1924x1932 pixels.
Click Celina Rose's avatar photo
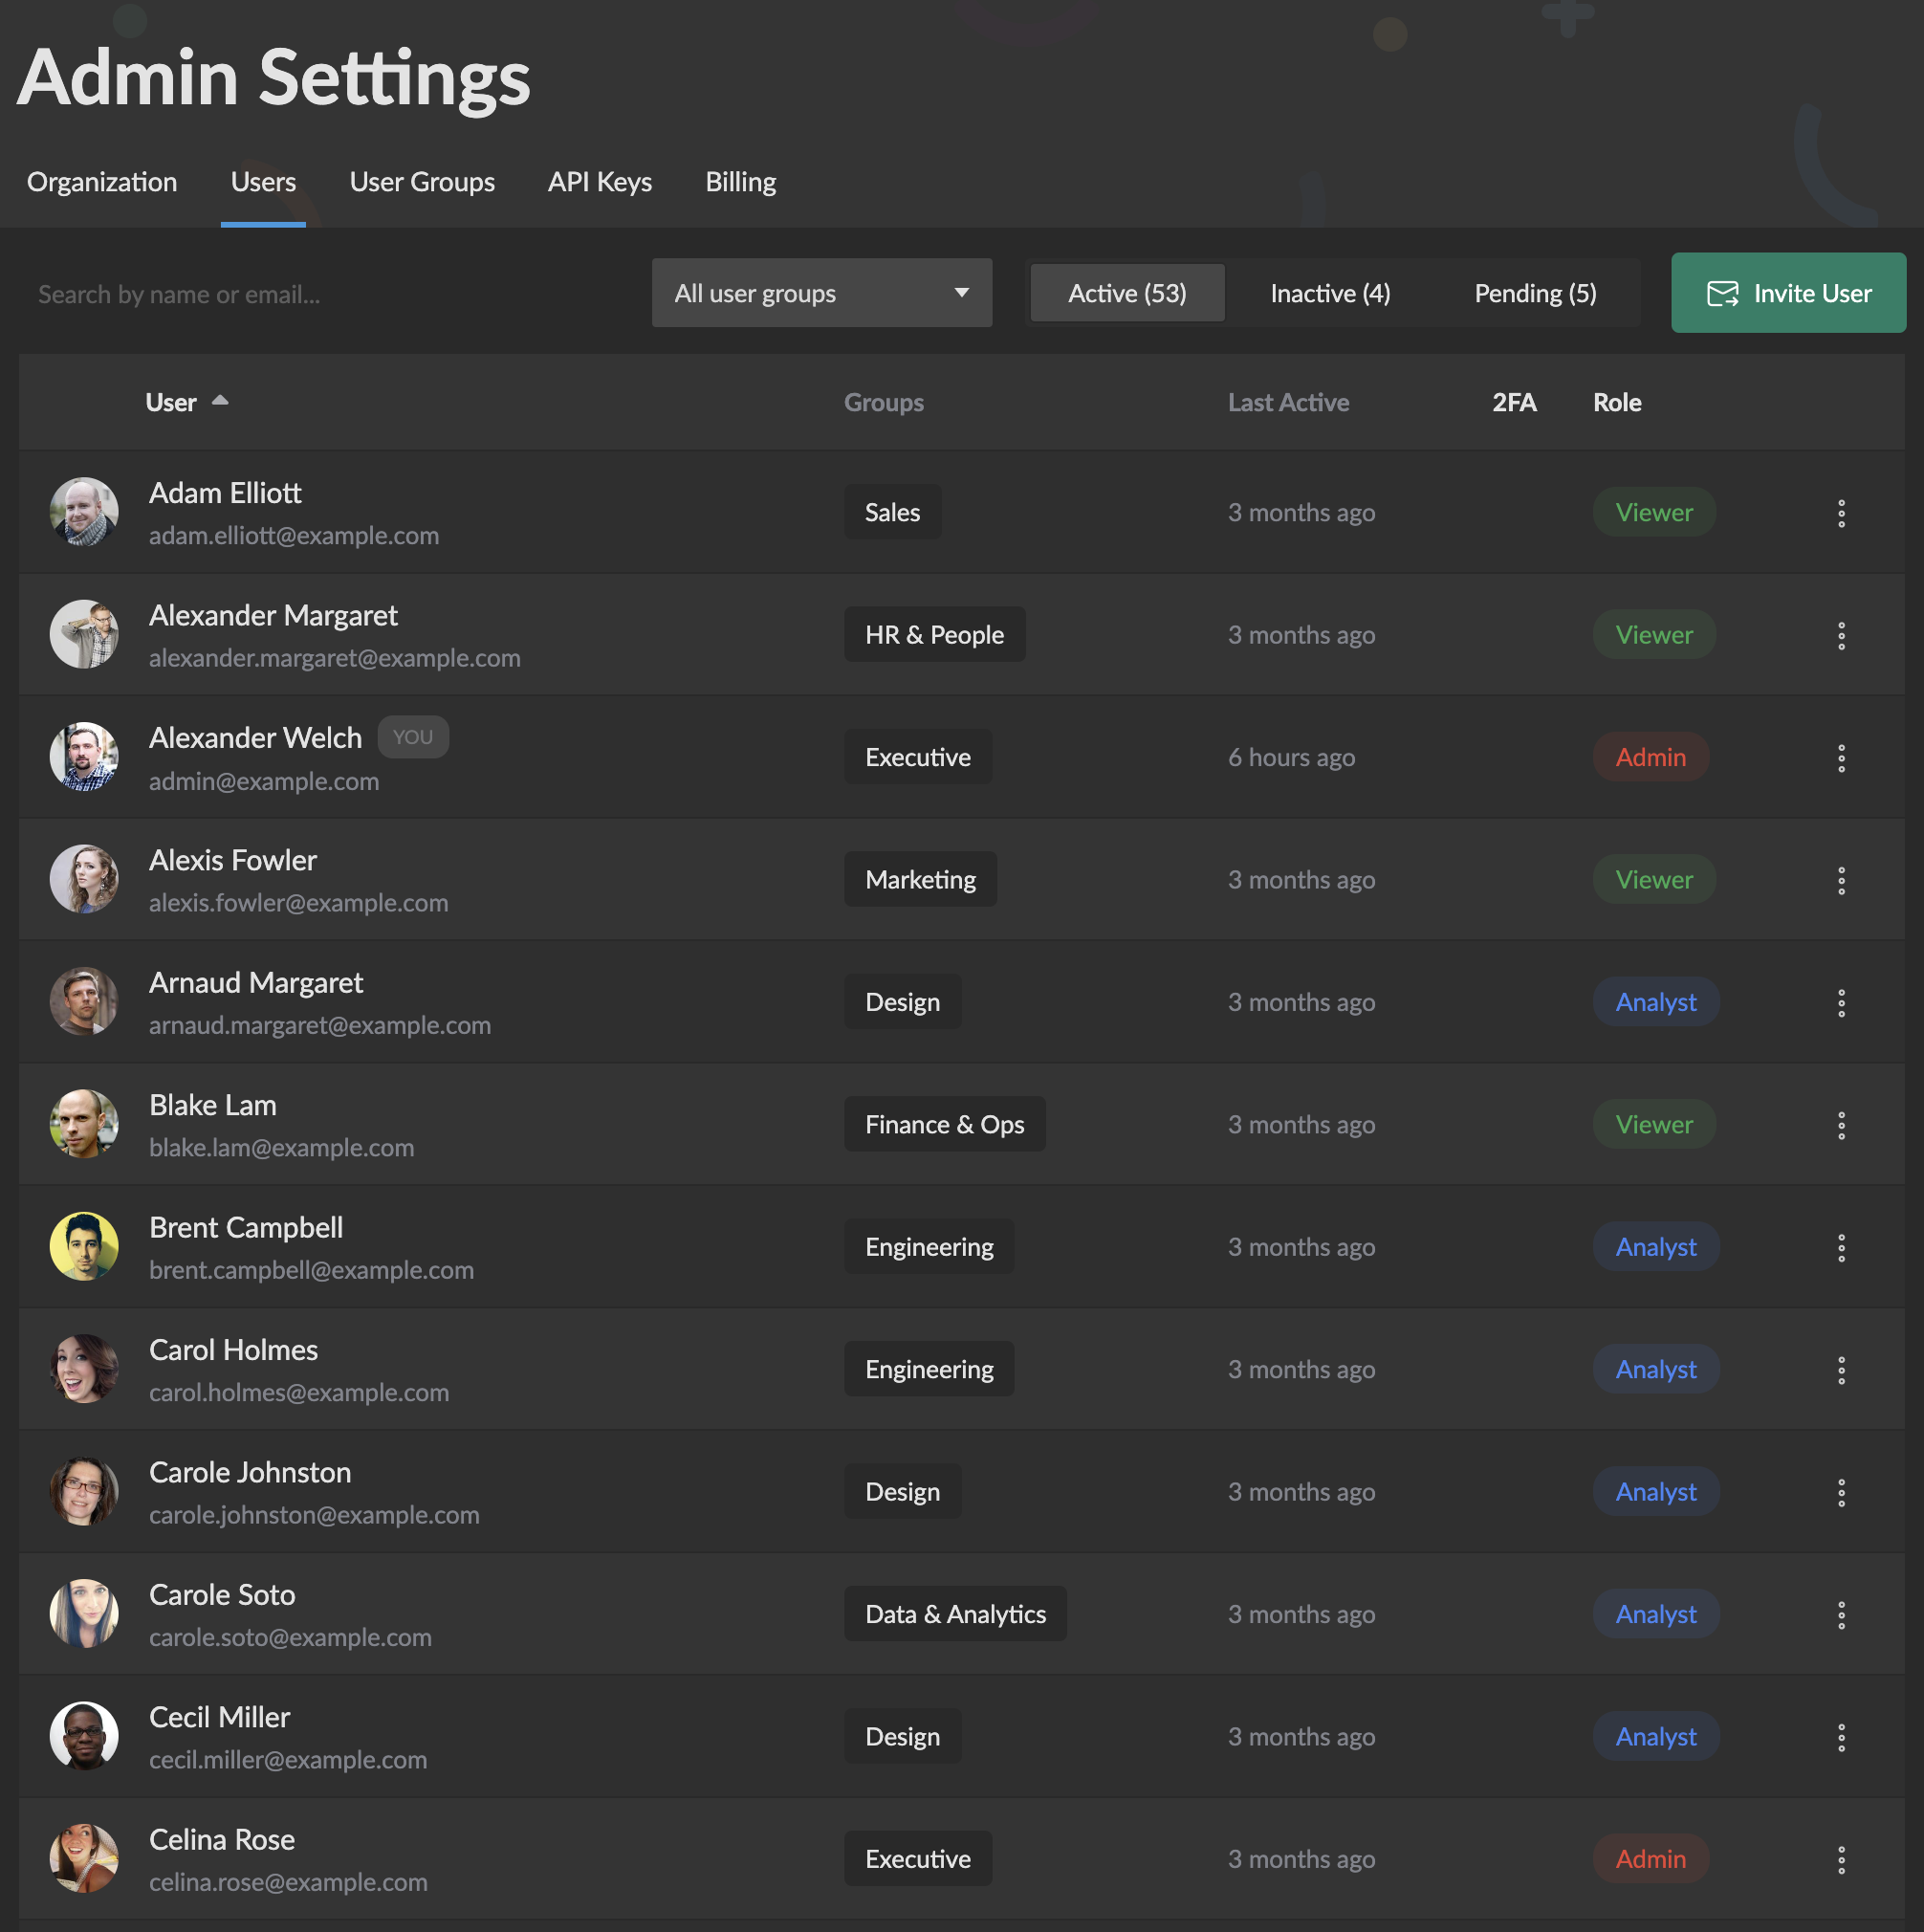pos(84,1858)
